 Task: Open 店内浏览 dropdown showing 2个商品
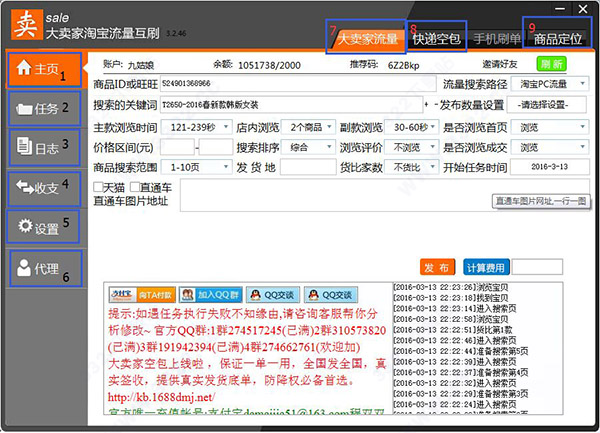[308, 127]
